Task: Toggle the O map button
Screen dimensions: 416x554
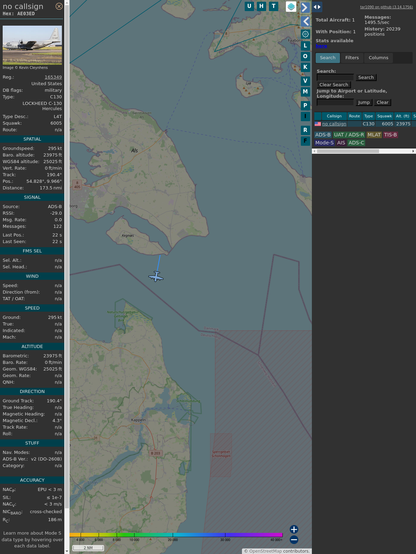Action: tap(305, 56)
